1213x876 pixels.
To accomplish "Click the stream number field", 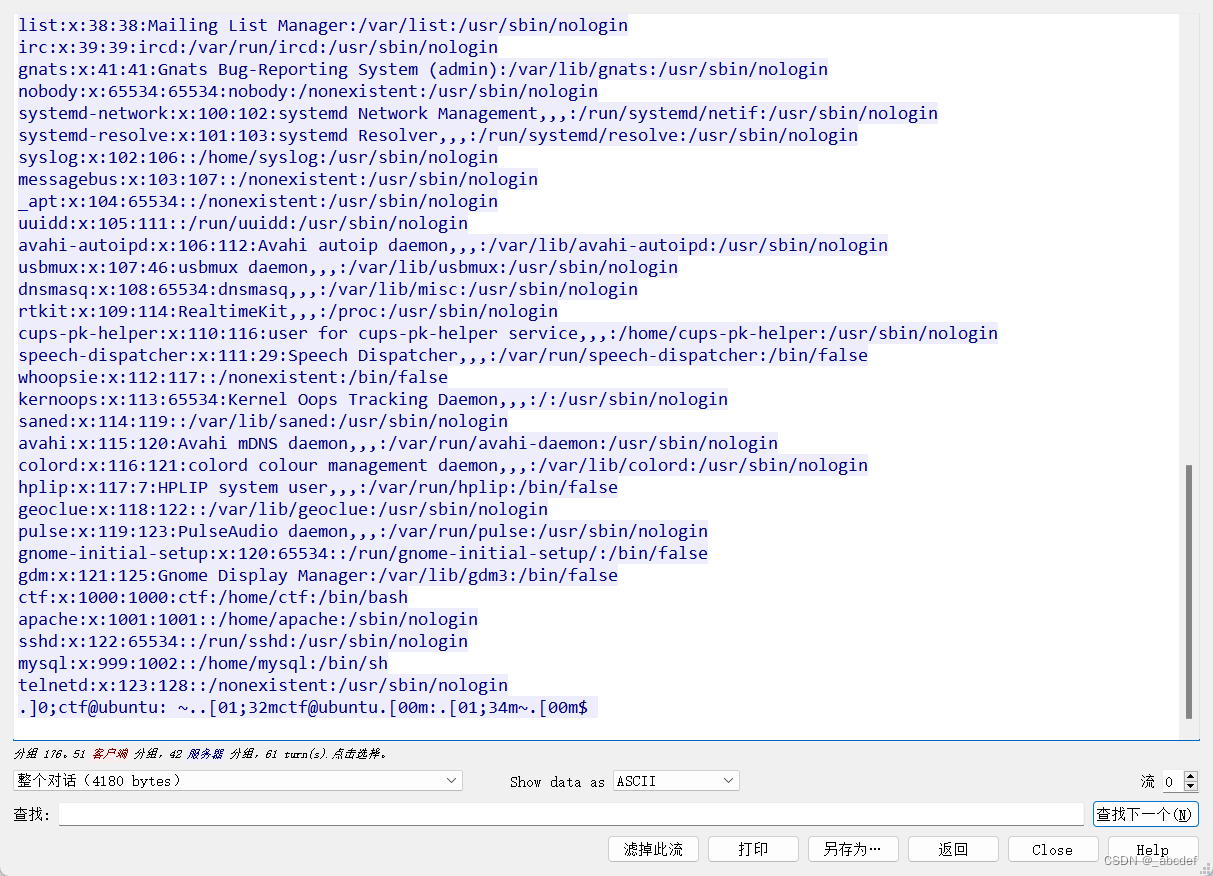I will coord(1170,781).
